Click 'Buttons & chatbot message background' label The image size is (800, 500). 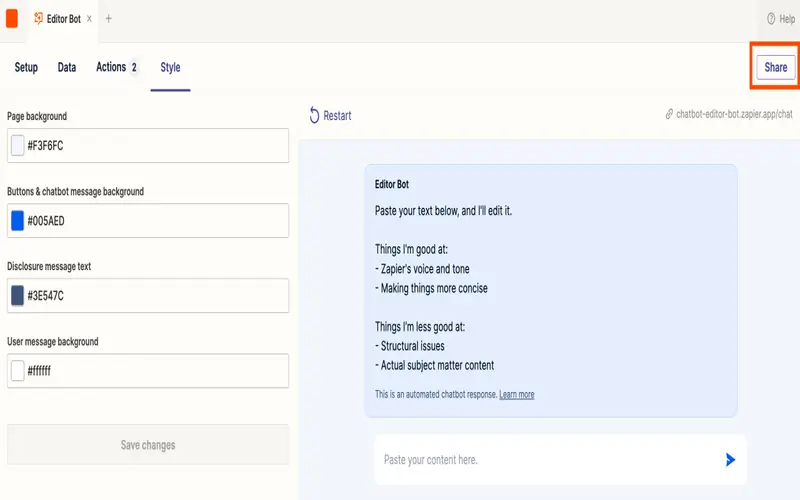click(x=76, y=191)
